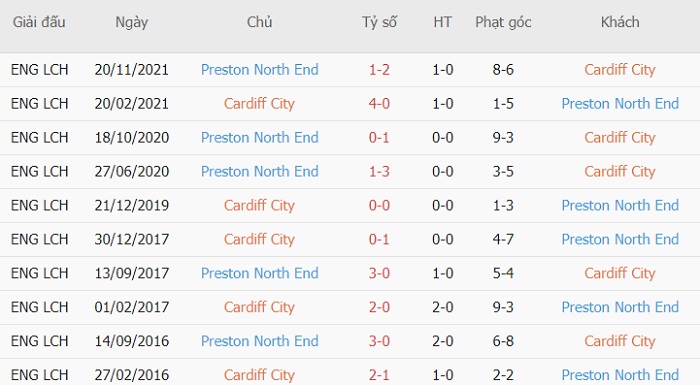Click the 3-0 score on 13/09/2017
Screen dimensions: 700x385
coord(379,273)
